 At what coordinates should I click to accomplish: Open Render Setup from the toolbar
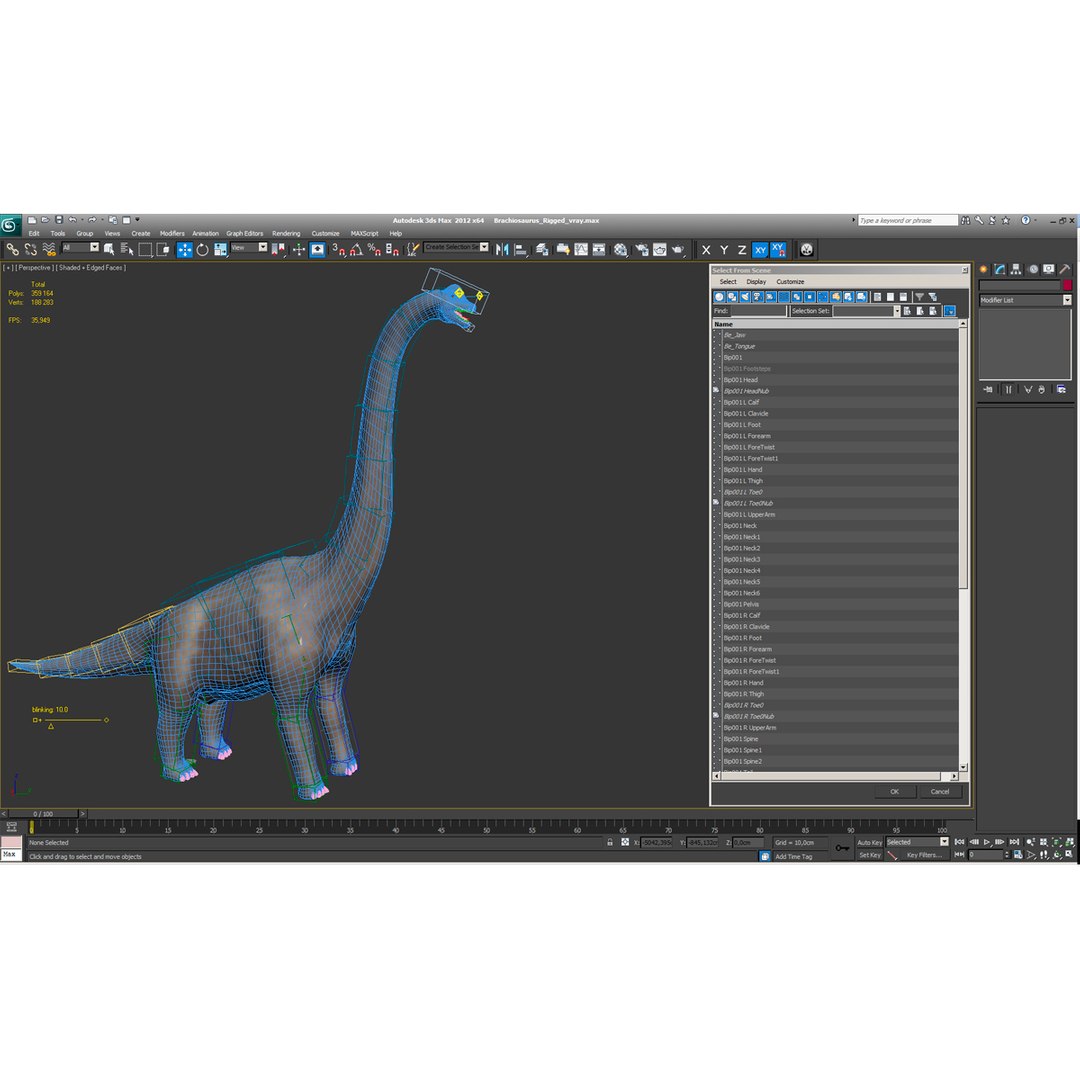[641, 249]
